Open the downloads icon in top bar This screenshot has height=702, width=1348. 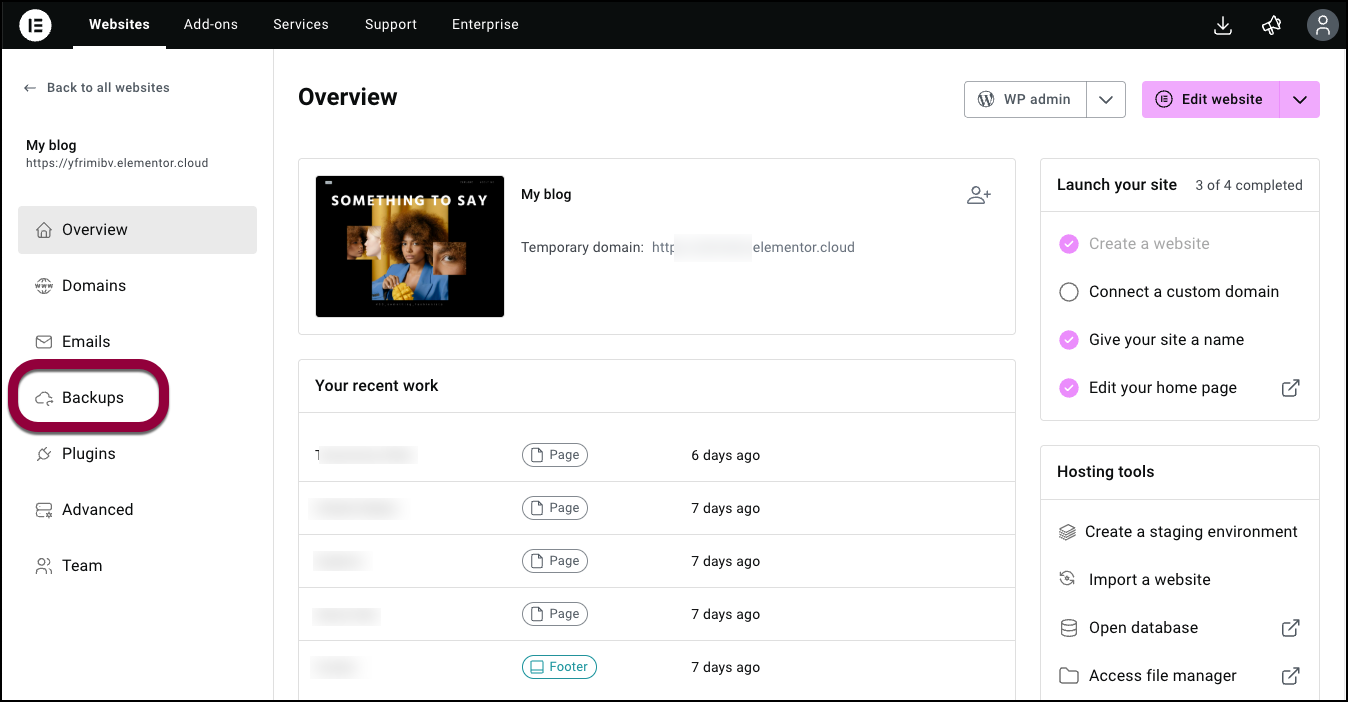(x=1222, y=25)
